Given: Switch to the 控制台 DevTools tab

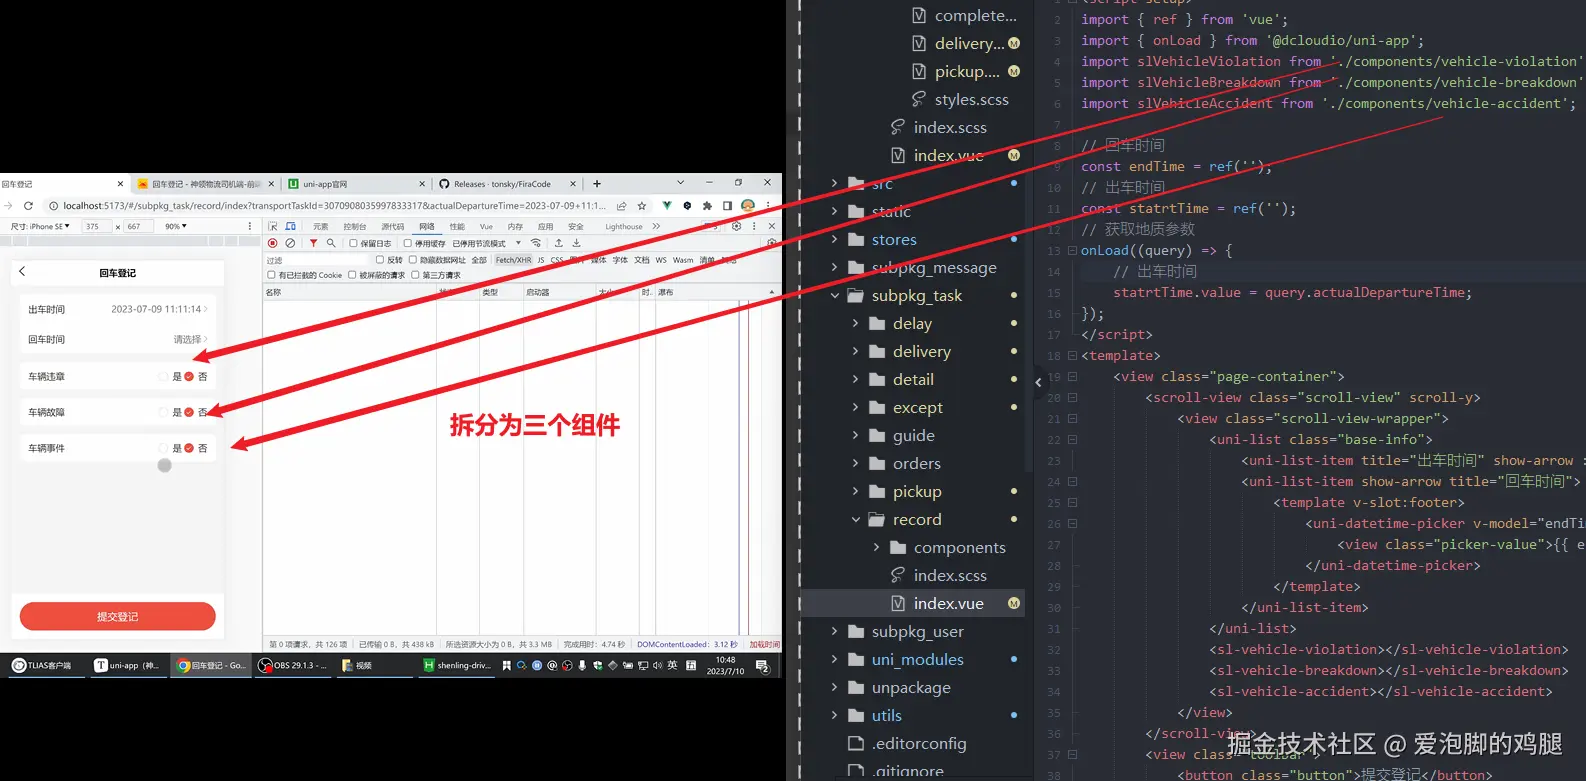Looking at the screenshot, I should (x=355, y=227).
